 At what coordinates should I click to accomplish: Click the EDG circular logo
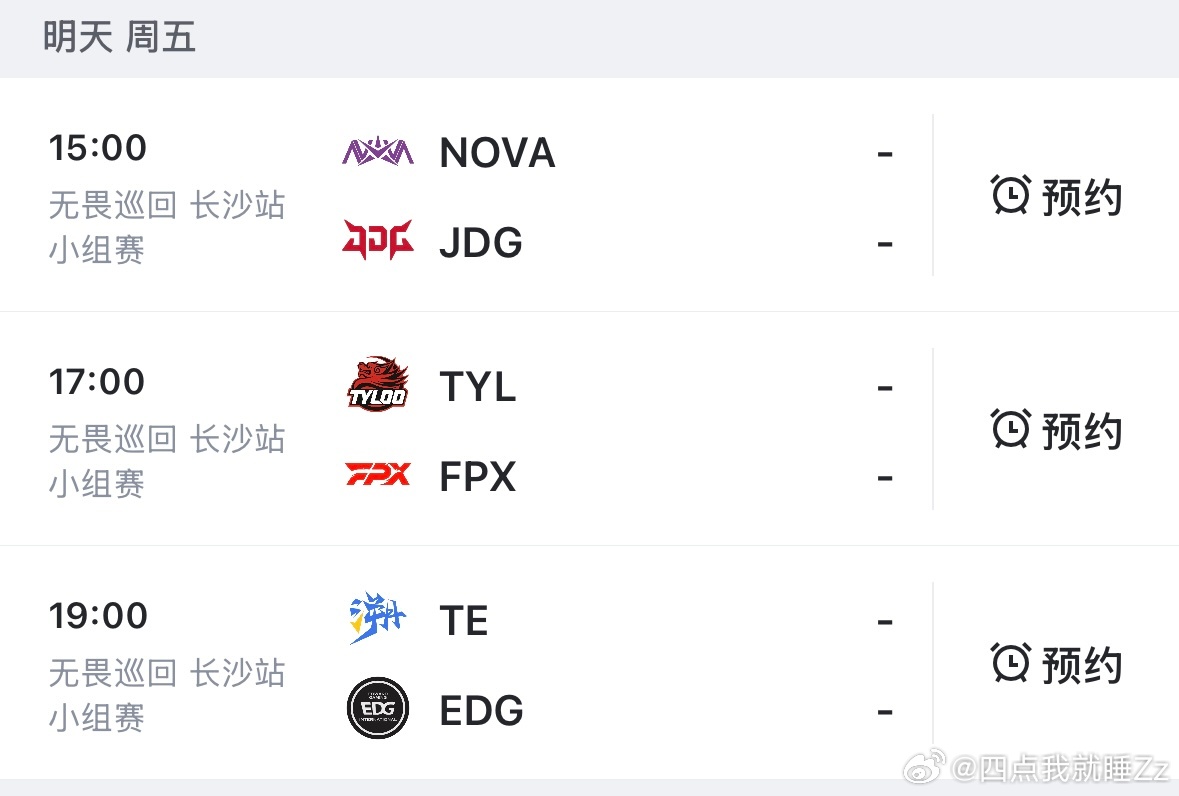click(x=377, y=708)
